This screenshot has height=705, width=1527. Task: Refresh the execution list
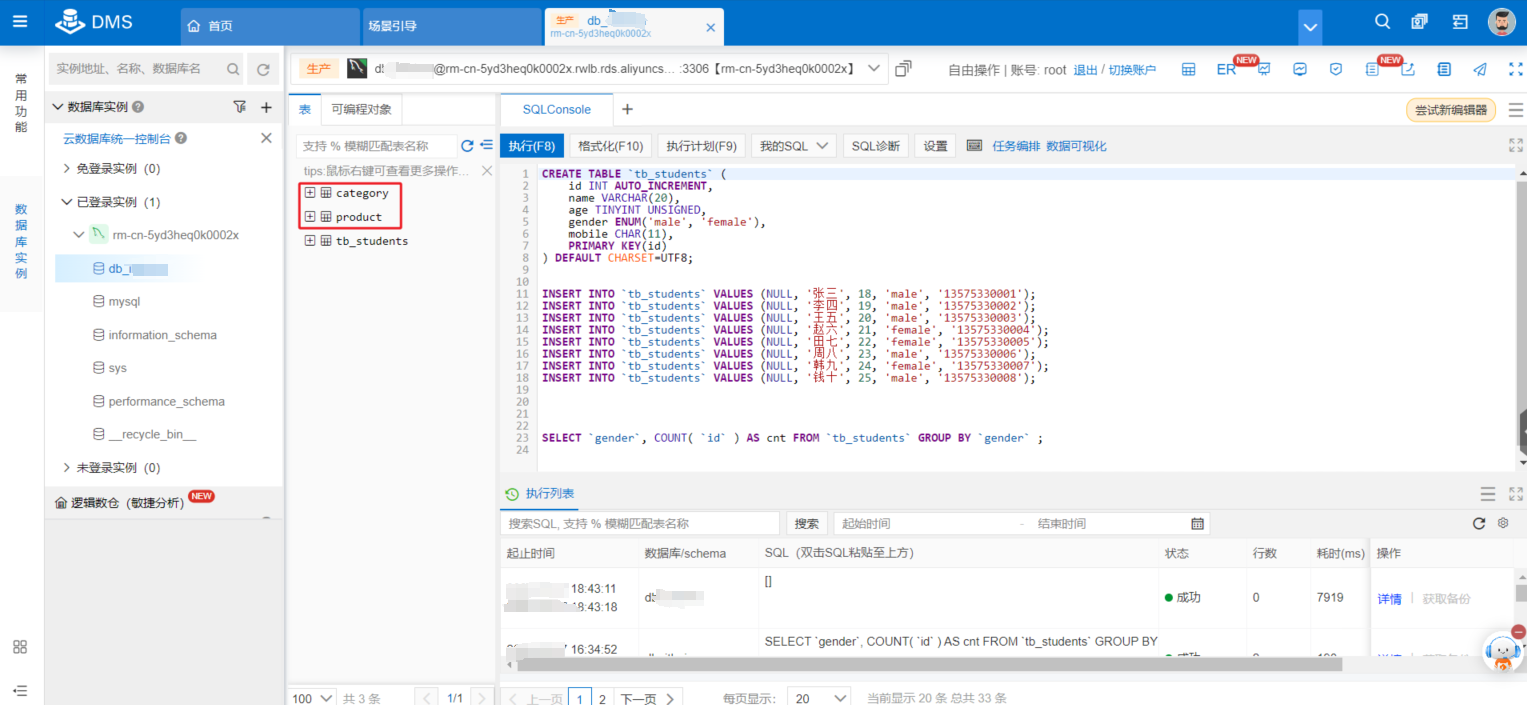tap(1479, 523)
